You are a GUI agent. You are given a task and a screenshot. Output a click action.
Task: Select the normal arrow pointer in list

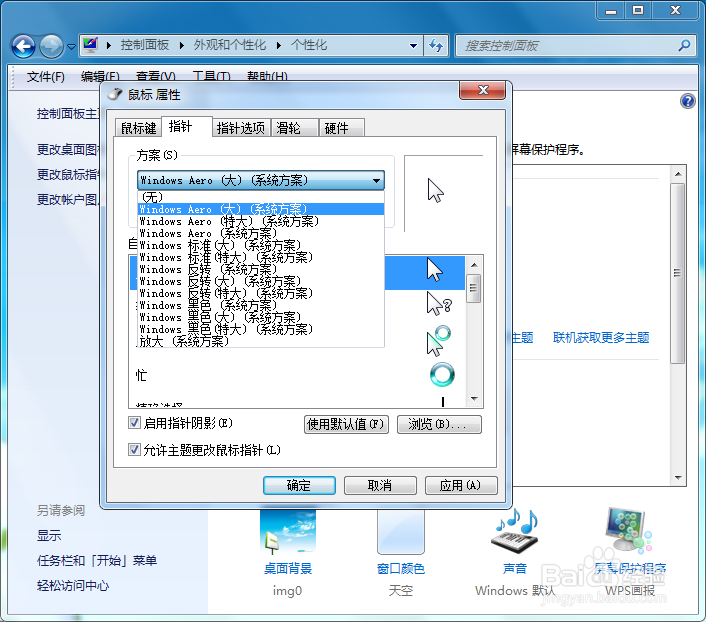point(434,269)
